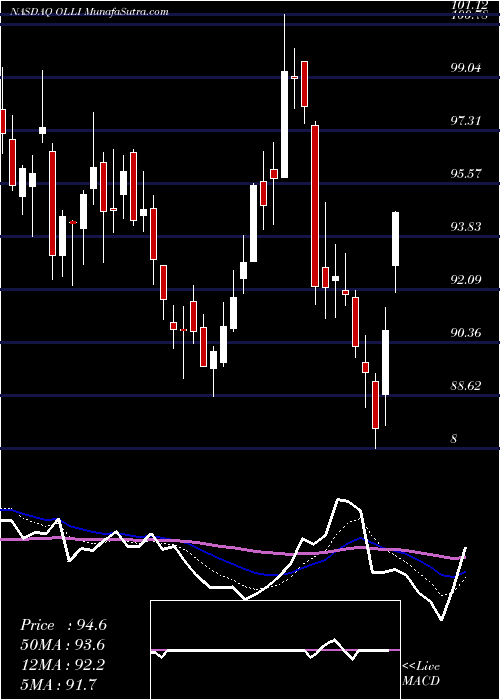Viewport: 500px width, 700px height.
Task: Click the 5MA : 91.7 value
Action: point(59,684)
